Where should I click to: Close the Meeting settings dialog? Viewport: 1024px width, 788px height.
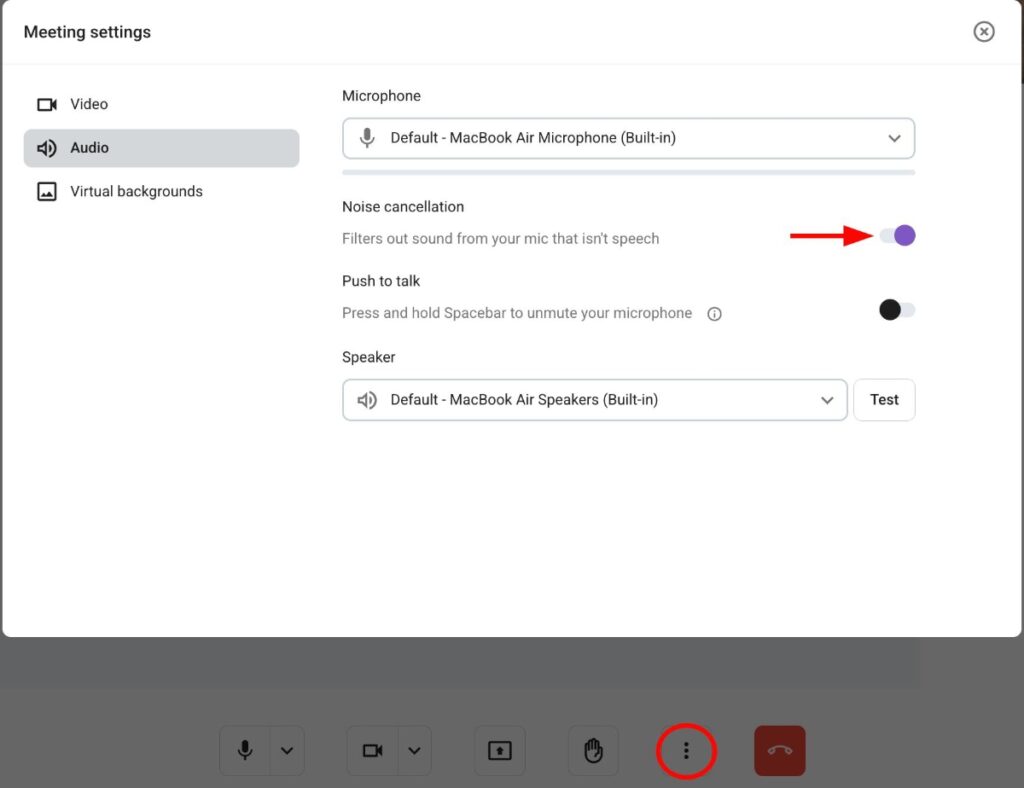[984, 32]
